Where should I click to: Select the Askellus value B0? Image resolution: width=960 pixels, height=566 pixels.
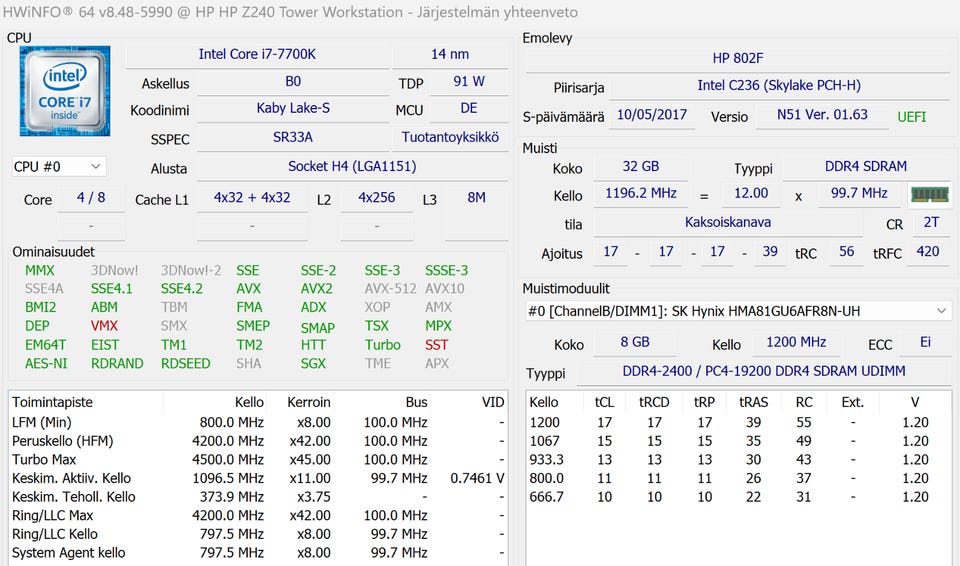pyautogui.click(x=293, y=82)
